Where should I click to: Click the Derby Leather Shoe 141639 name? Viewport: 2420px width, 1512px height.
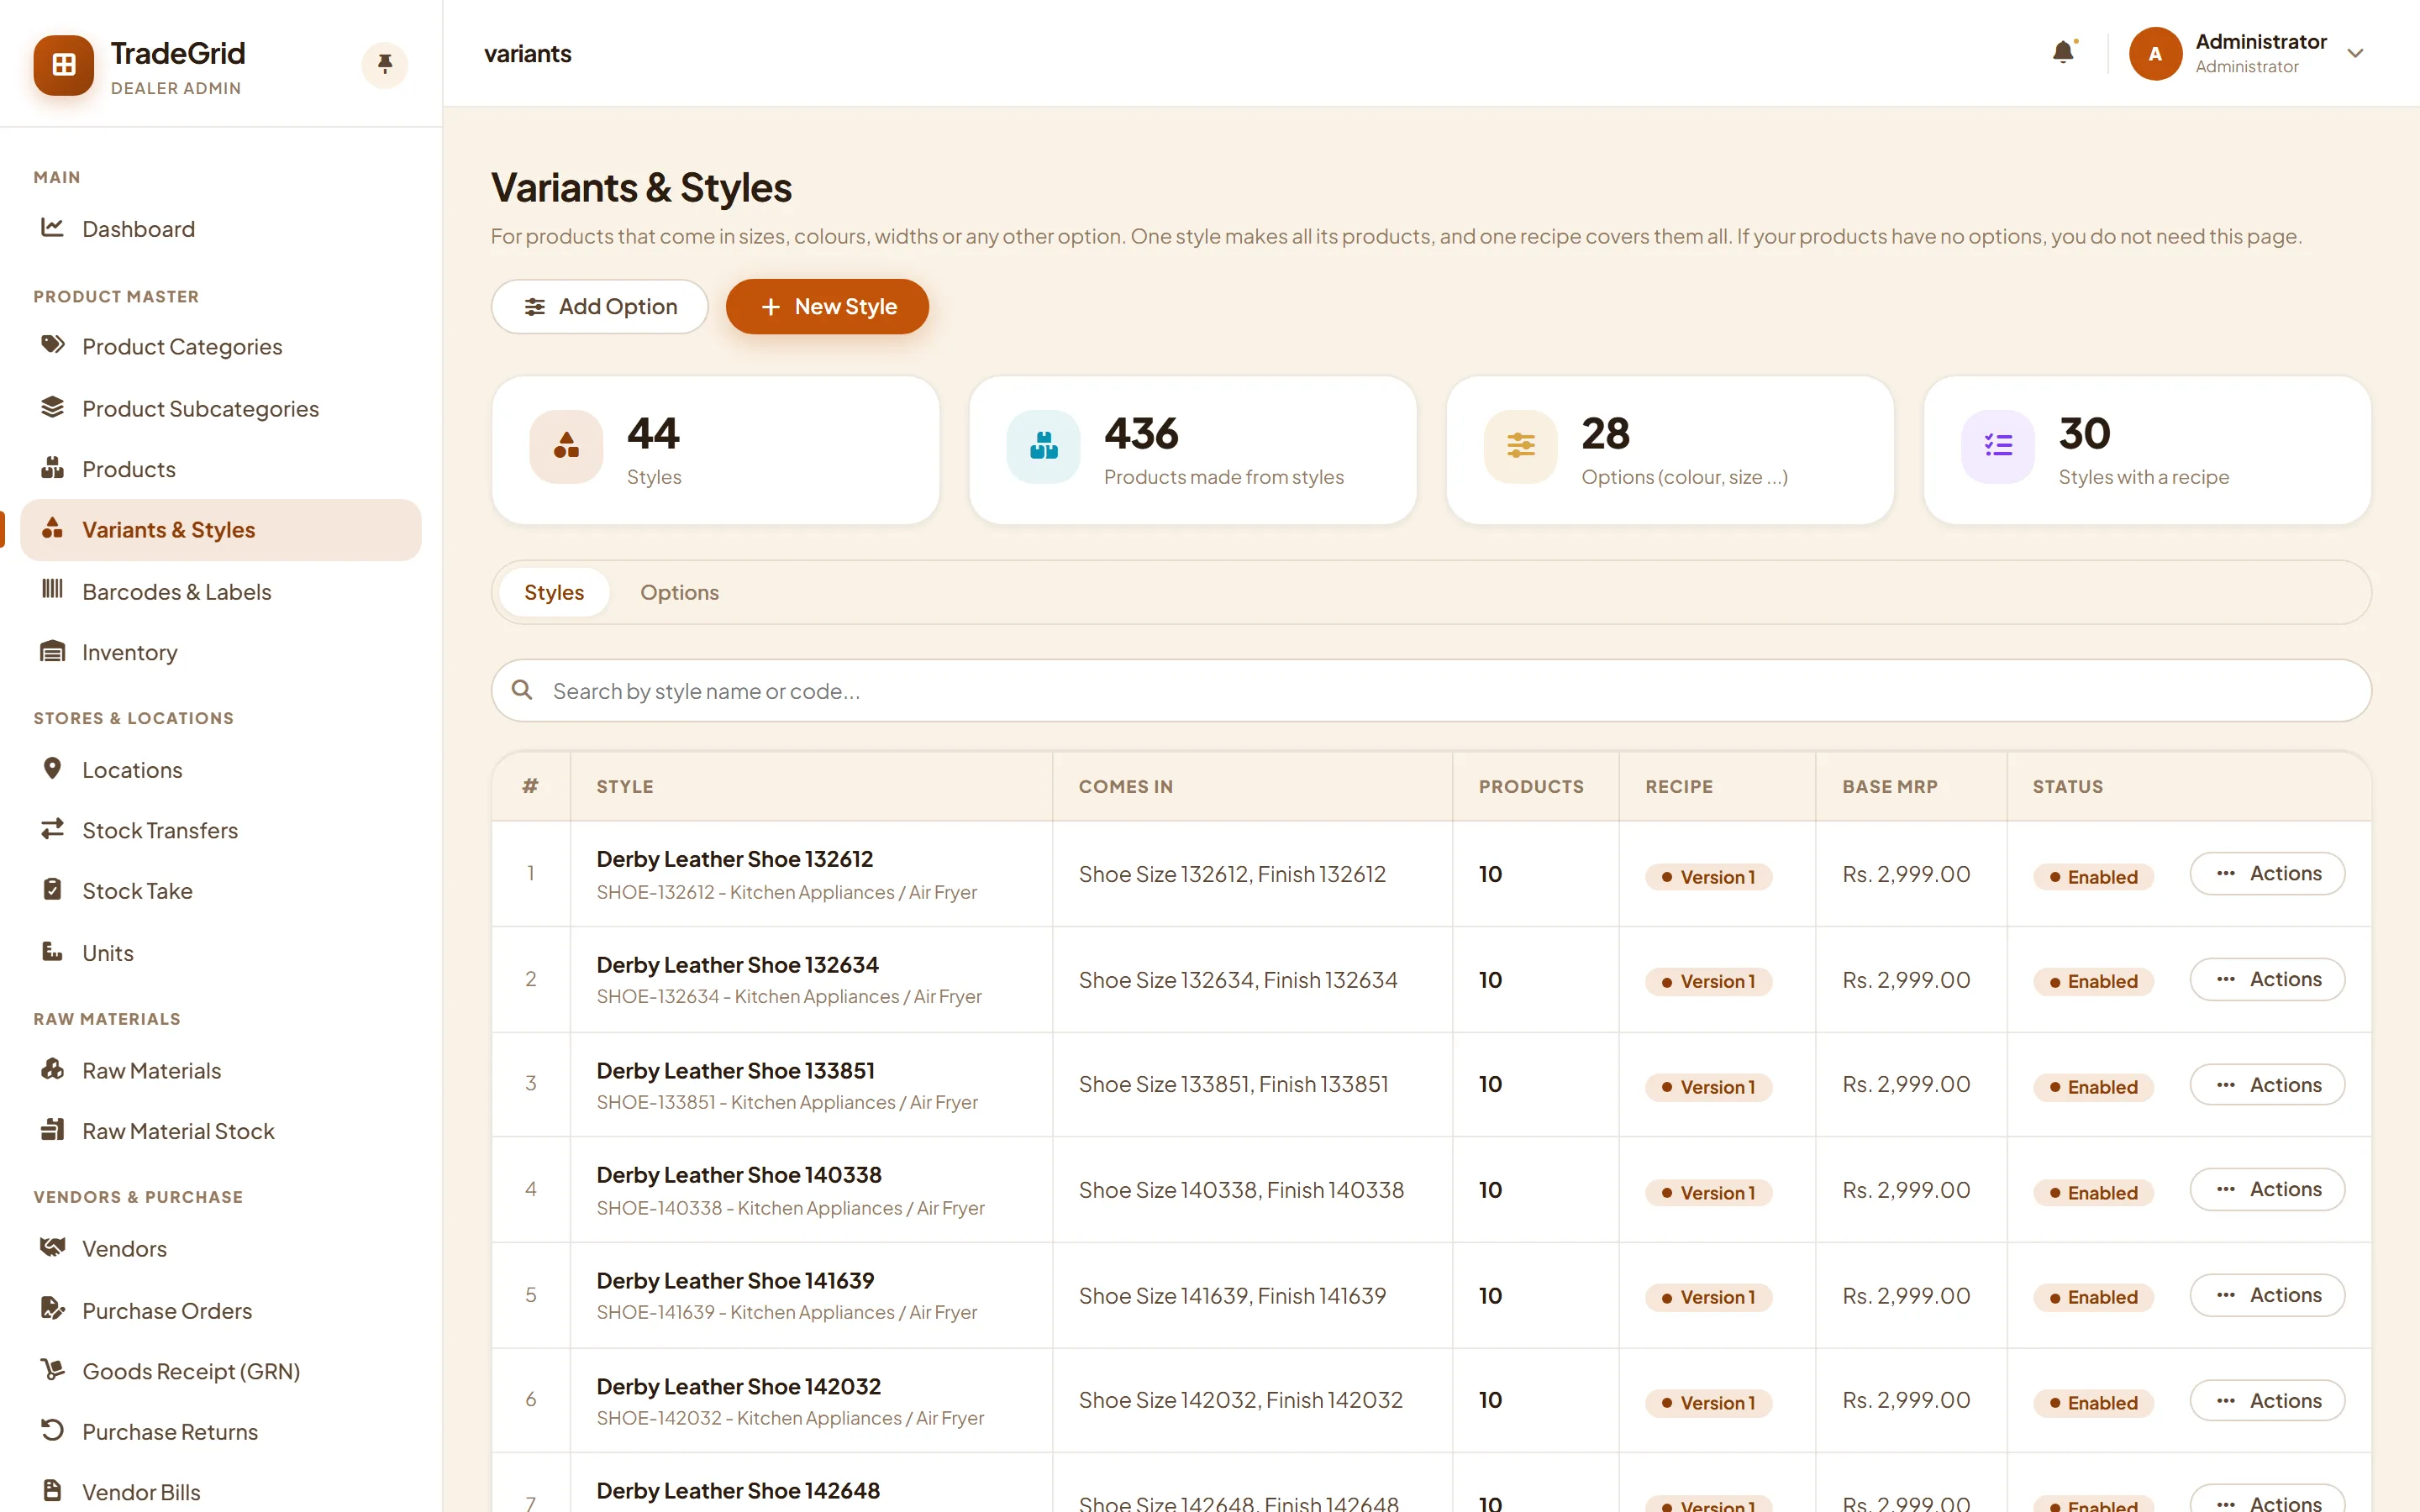click(x=735, y=1280)
